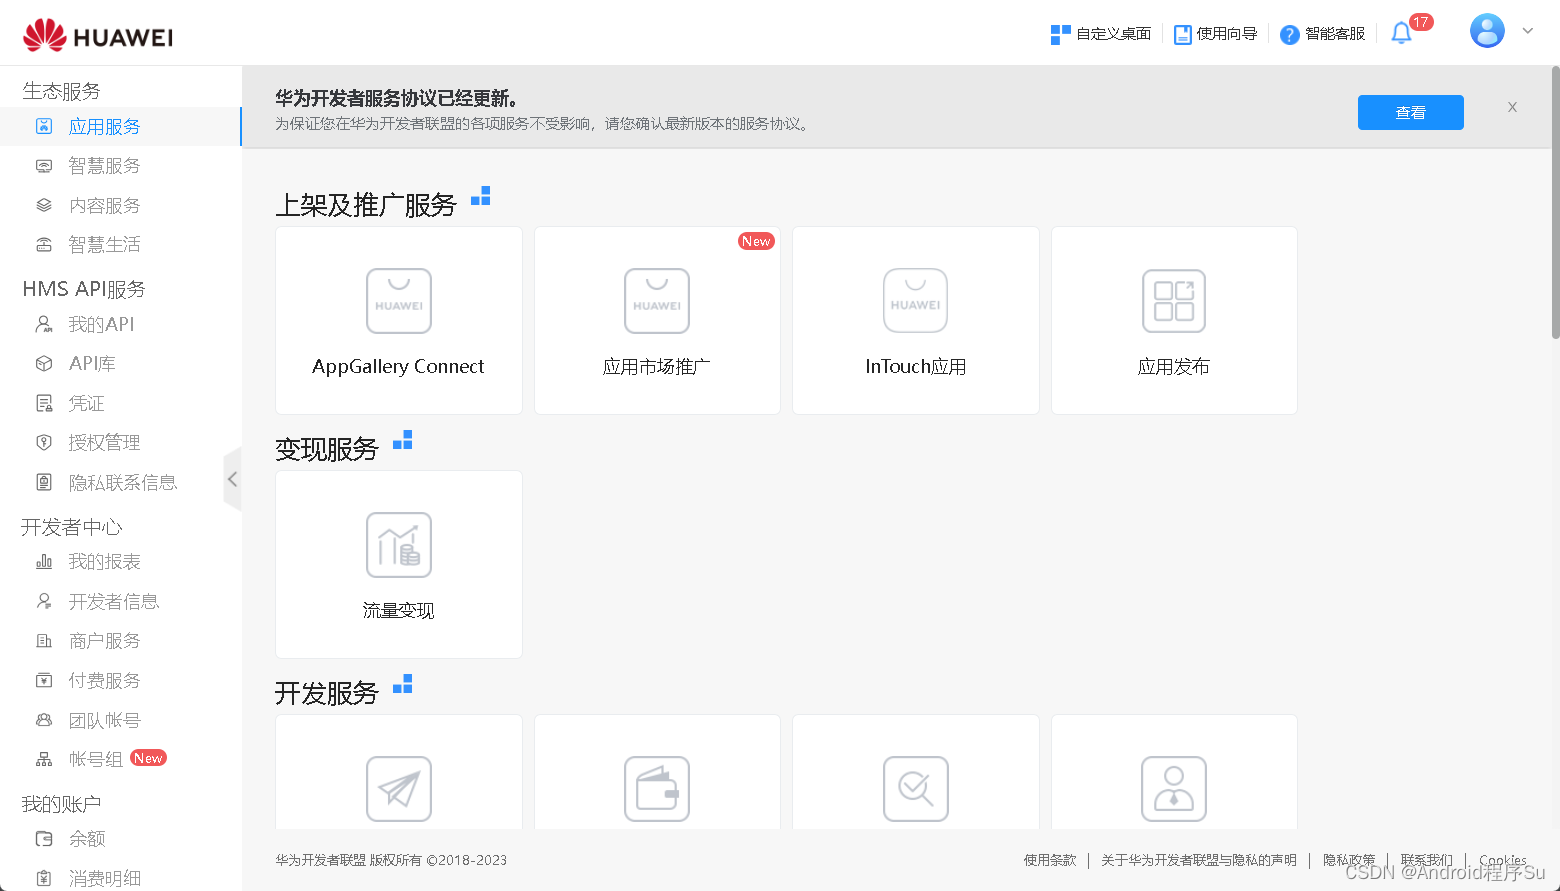Click the wallet service icon
Screen dimensions: 1560x891
click(657, 789)
